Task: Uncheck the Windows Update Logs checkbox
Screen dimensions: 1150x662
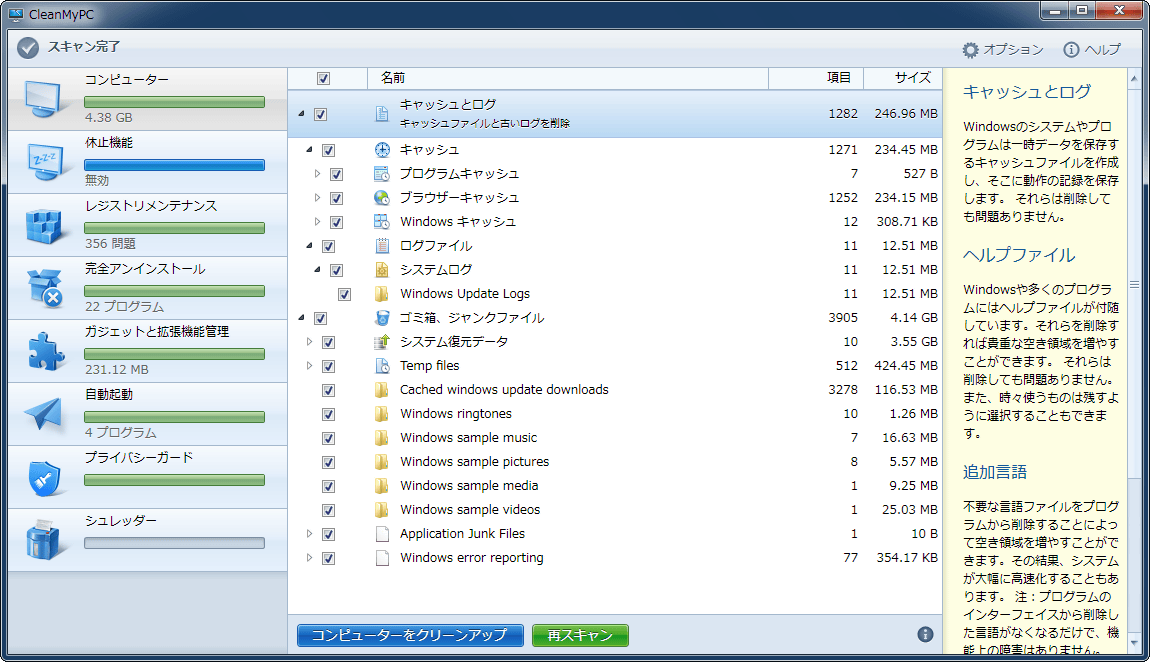Action: pos(345,295)
